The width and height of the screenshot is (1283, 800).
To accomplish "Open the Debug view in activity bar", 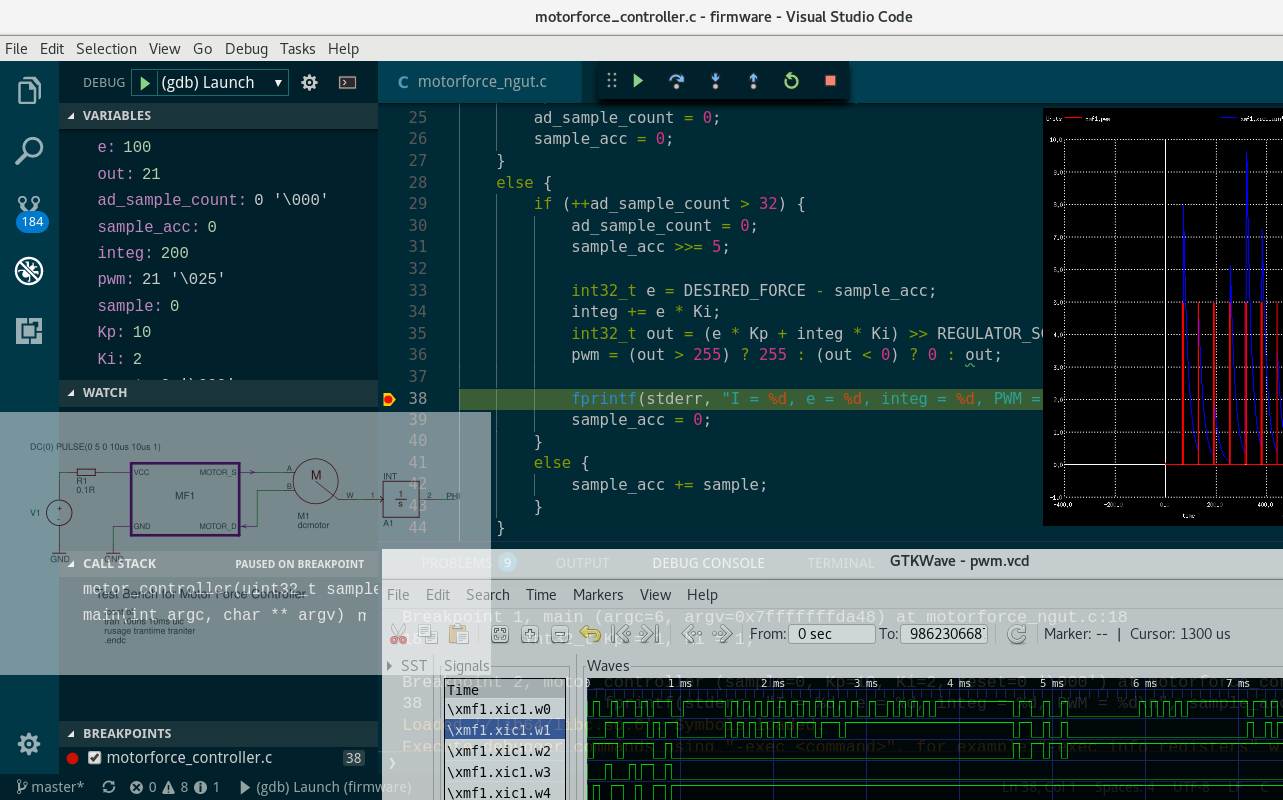I will [29, 270].
